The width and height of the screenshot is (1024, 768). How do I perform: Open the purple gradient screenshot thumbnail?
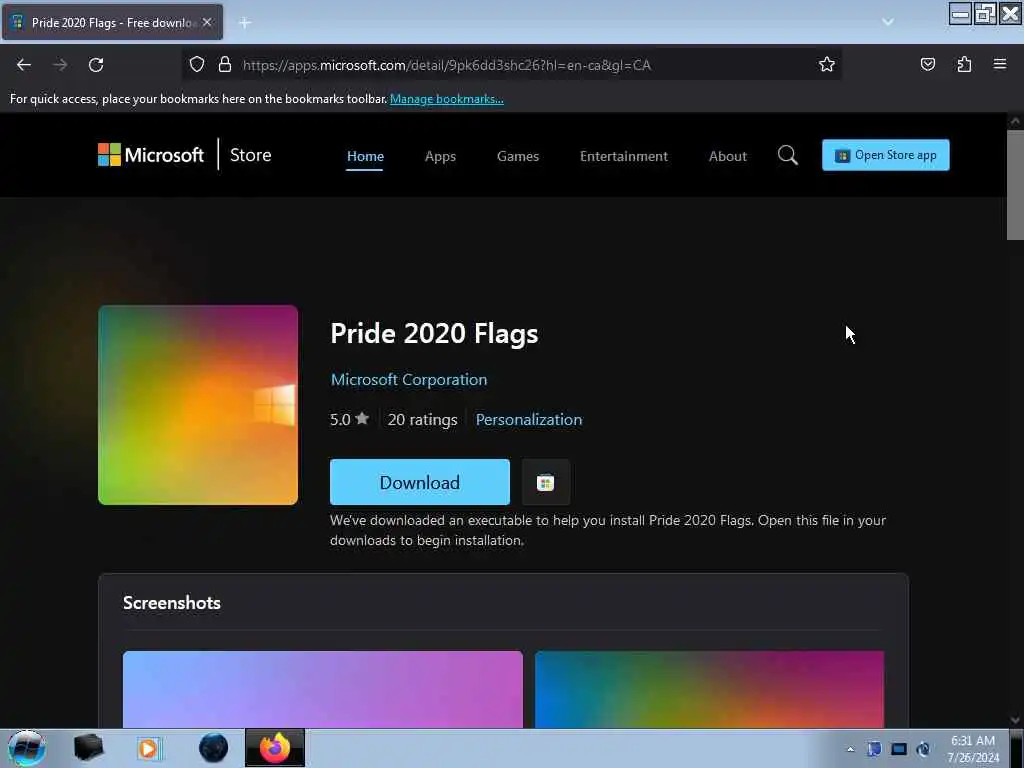(323, 689)
